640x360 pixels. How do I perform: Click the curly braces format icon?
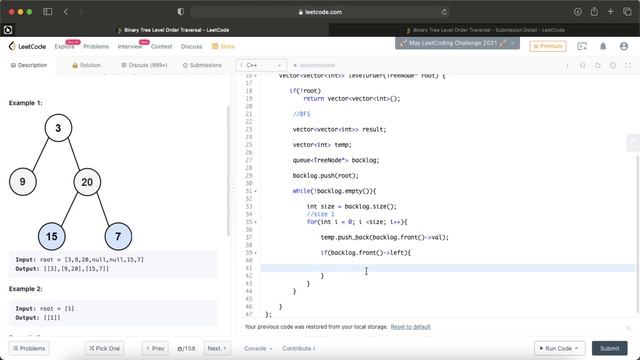click(x=582, y=65)
